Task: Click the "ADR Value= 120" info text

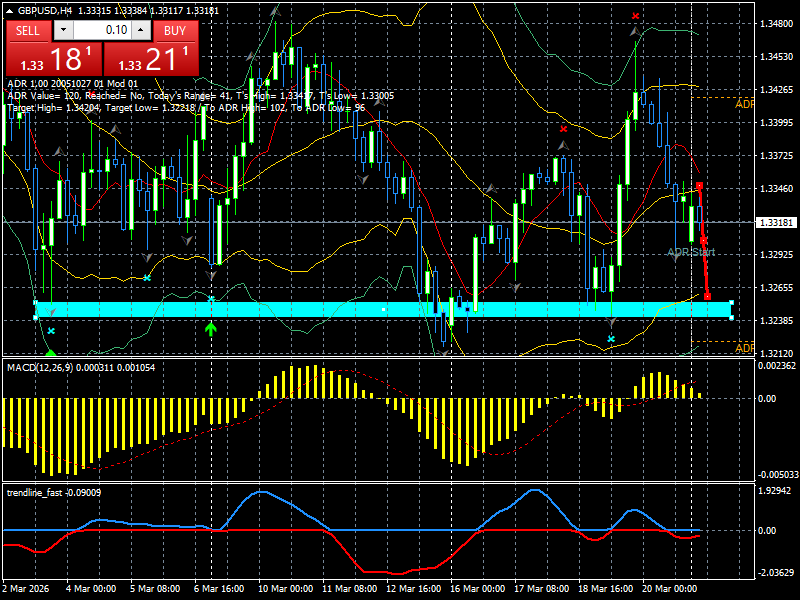Action: [43, 95]
